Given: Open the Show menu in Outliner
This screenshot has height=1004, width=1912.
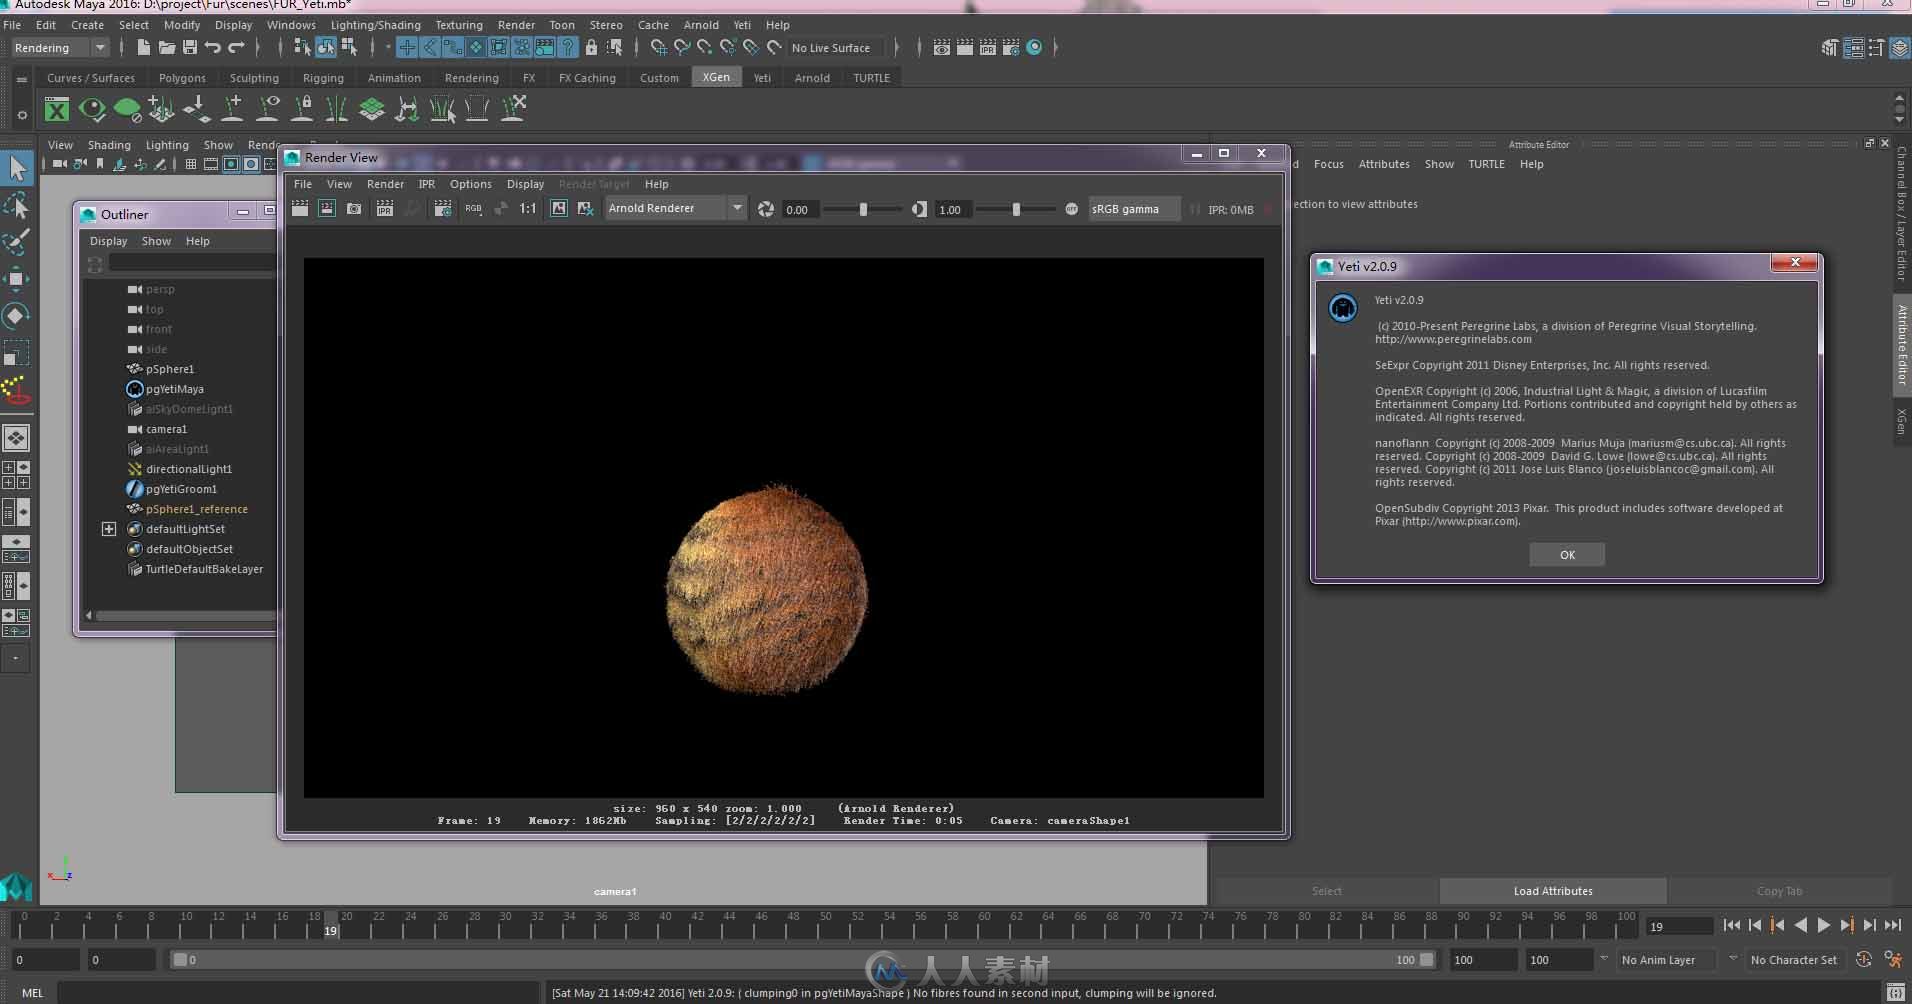Looking at the screenshot, I should 156,241.
